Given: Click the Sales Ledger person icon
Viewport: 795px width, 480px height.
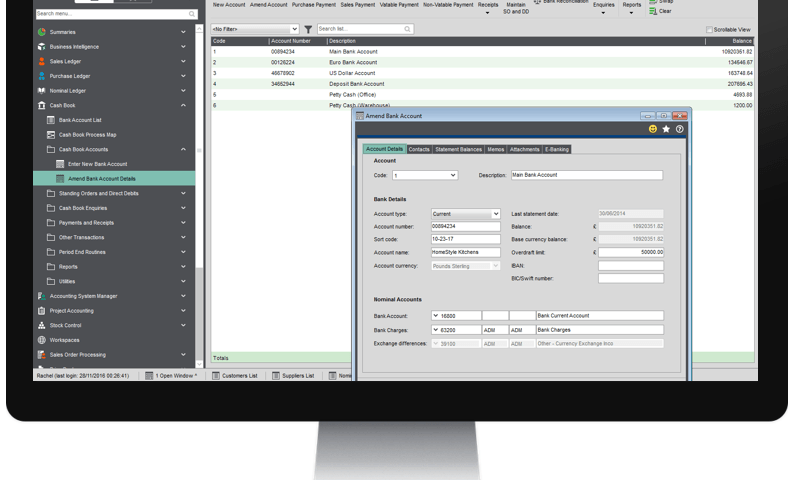Looking at the screenshot, I should [42, 61].
